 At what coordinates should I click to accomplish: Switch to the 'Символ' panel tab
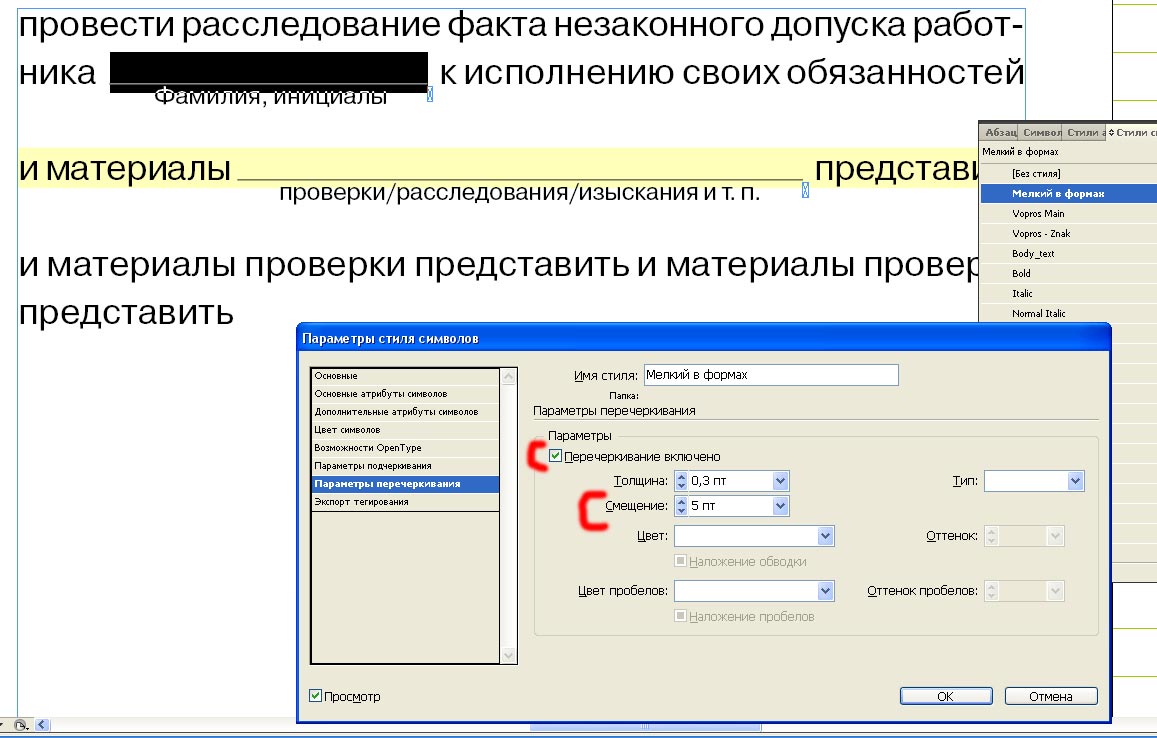click(x=1040, y=132)
